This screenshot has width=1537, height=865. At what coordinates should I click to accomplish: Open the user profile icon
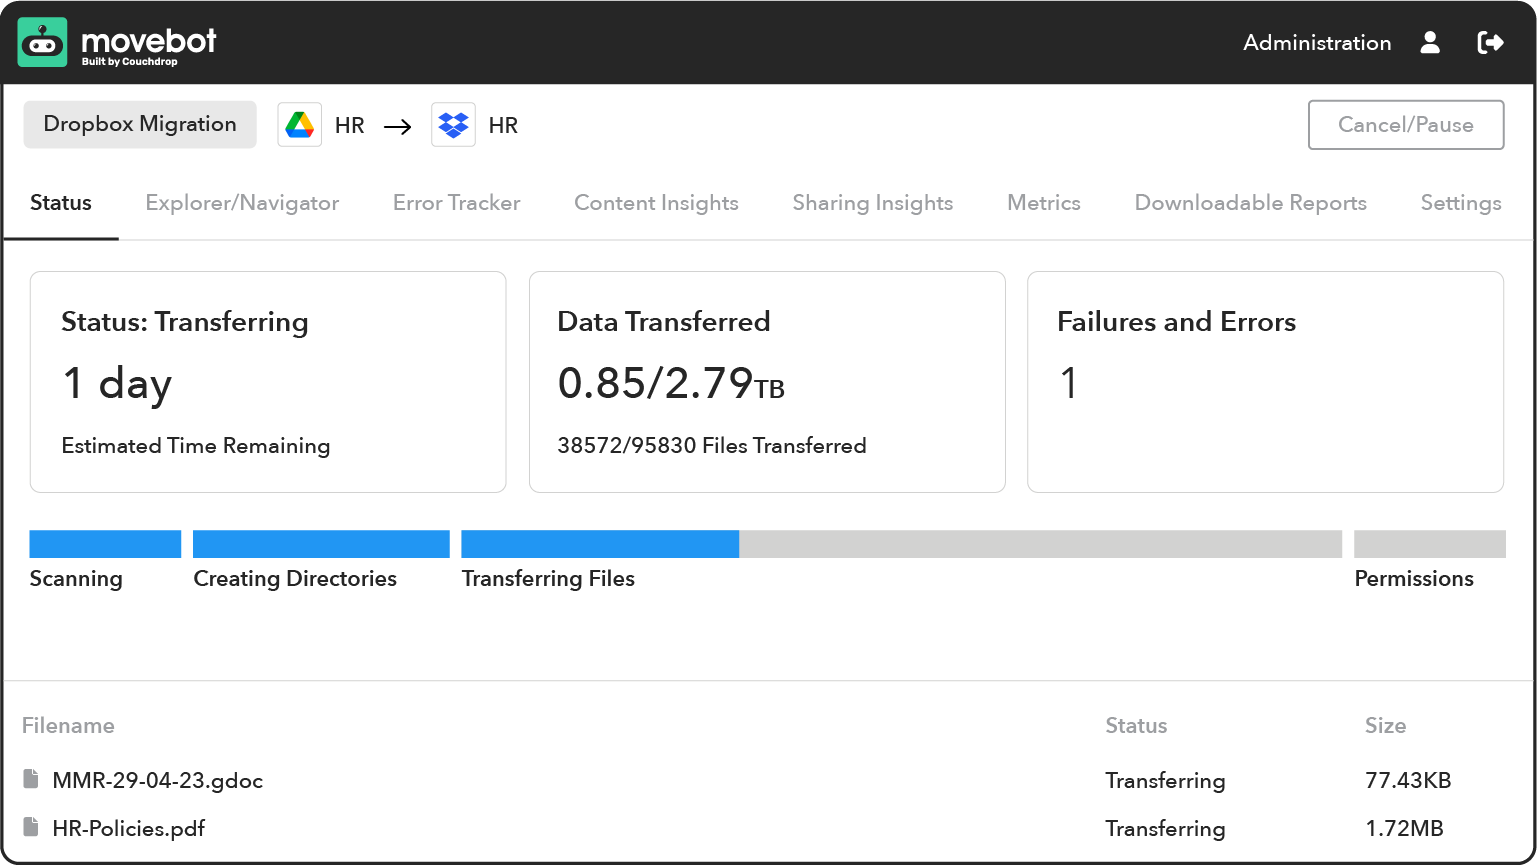(1430, 43)
